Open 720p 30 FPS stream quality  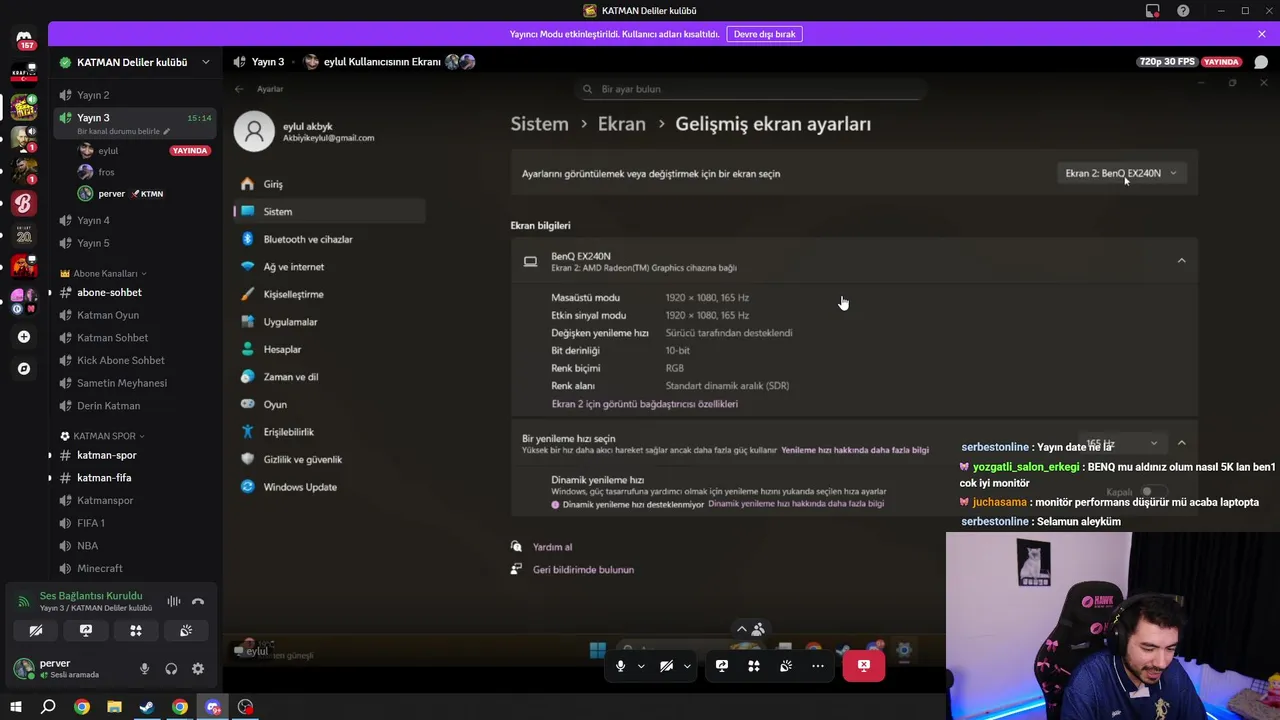[x=1166, y=62]
